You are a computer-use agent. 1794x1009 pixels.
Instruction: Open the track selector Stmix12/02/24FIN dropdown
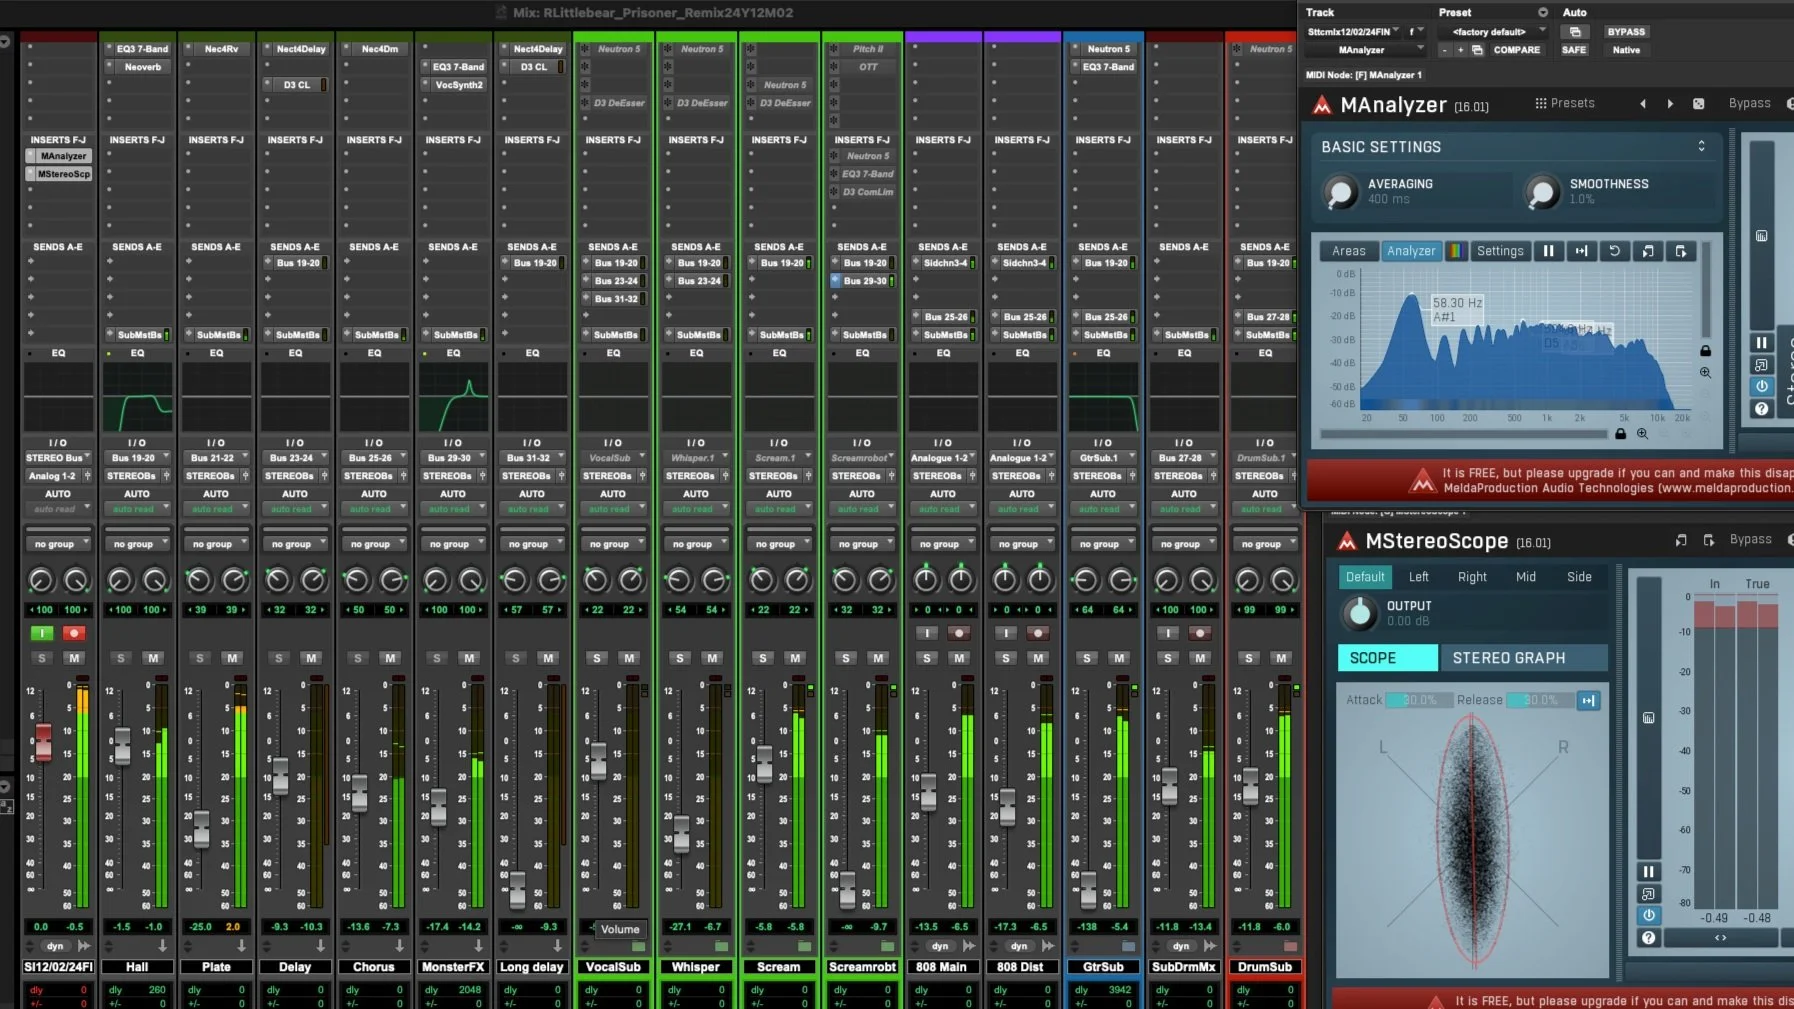(x=1353, y=32)
